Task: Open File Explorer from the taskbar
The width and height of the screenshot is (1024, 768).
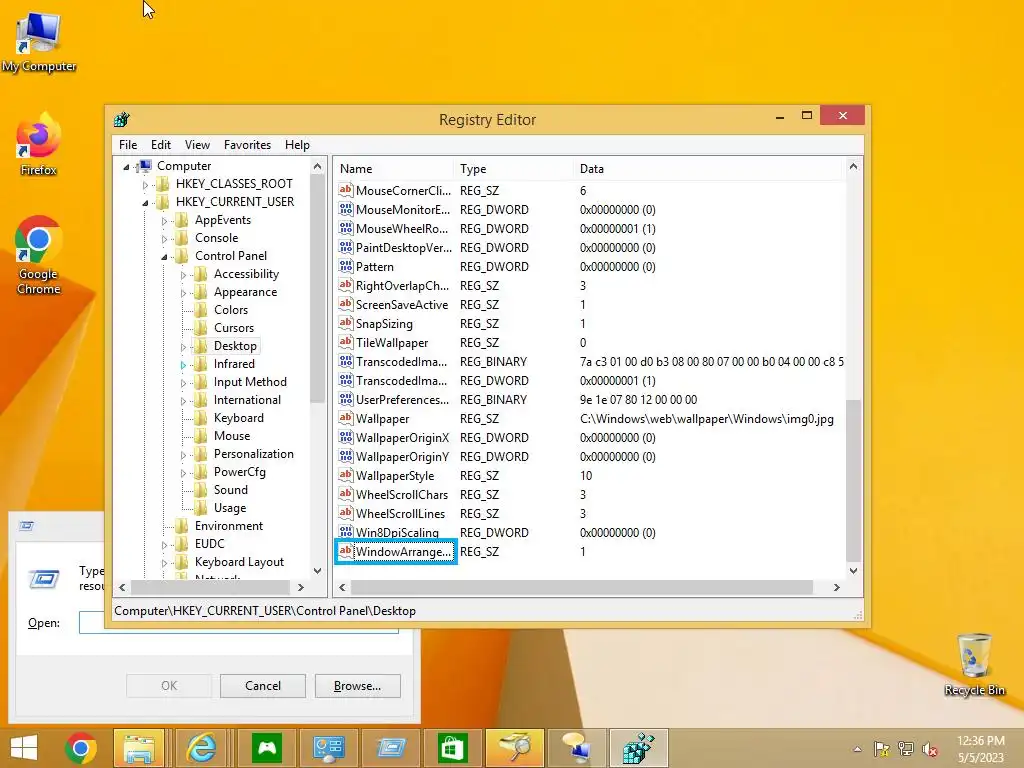Action: 139,748
